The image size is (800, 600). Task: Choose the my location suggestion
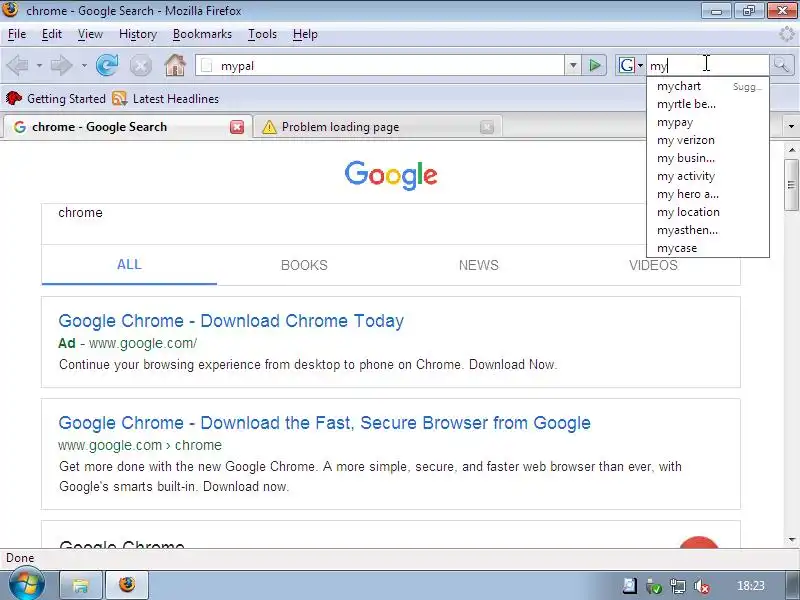[708, 212]
